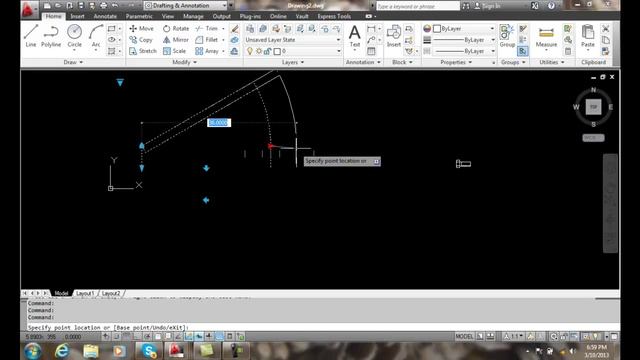Click the Erase tool icon
The width and height of the screenshot is (640, 360).
tap(234, 29)
